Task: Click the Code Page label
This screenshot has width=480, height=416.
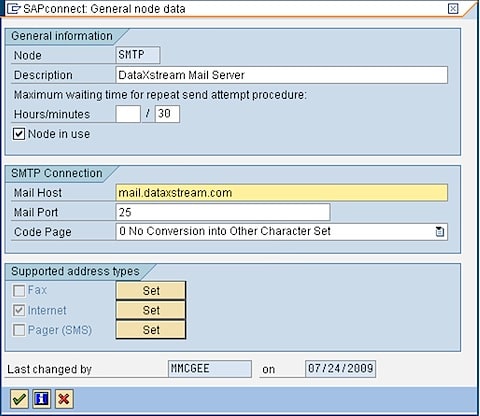Action: [43, 232]
